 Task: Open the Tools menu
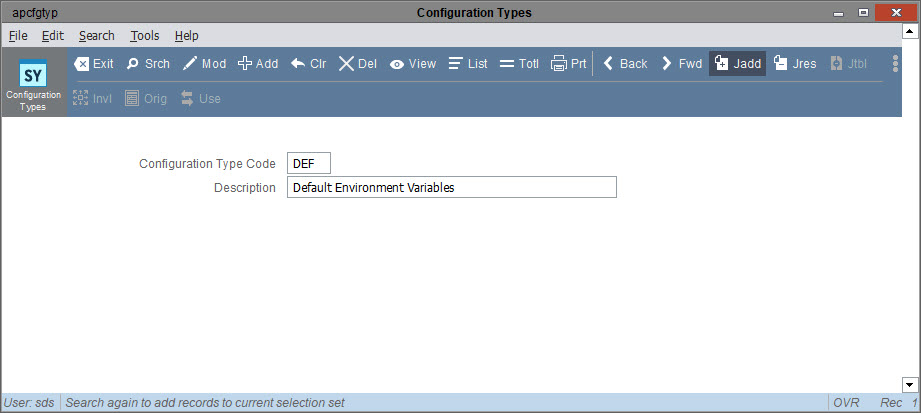[144, 36]
